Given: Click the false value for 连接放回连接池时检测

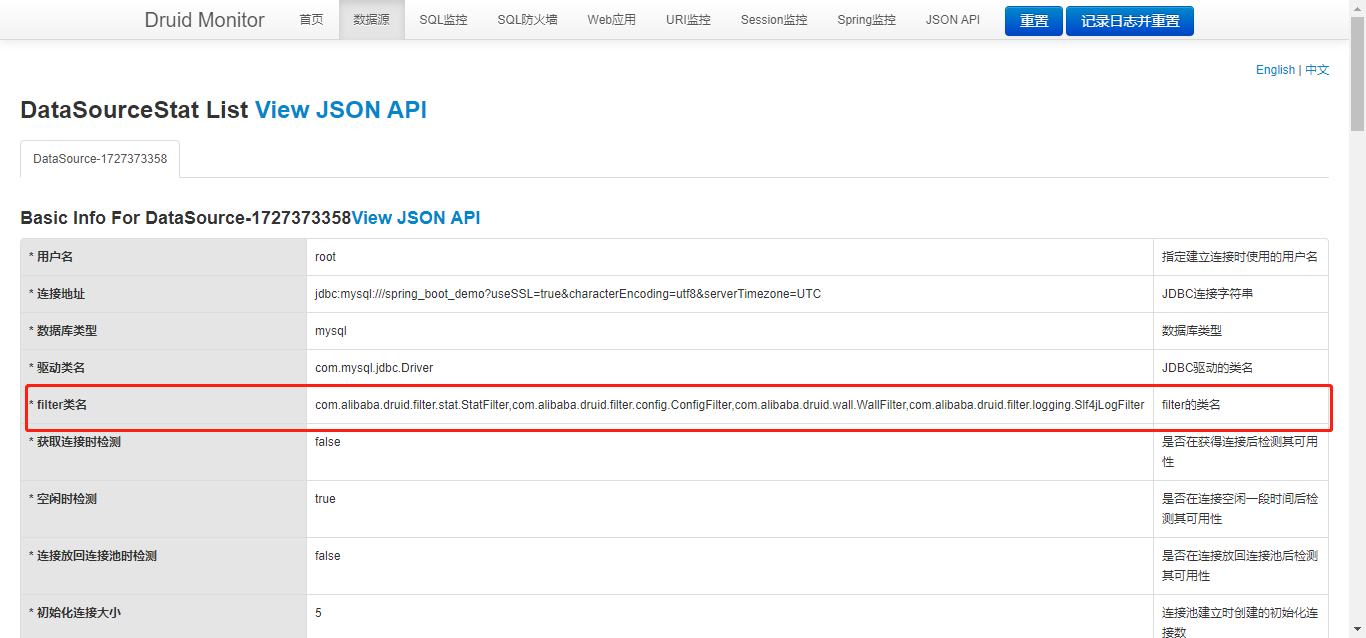Looking at the screenshot, I should (328, 556).
